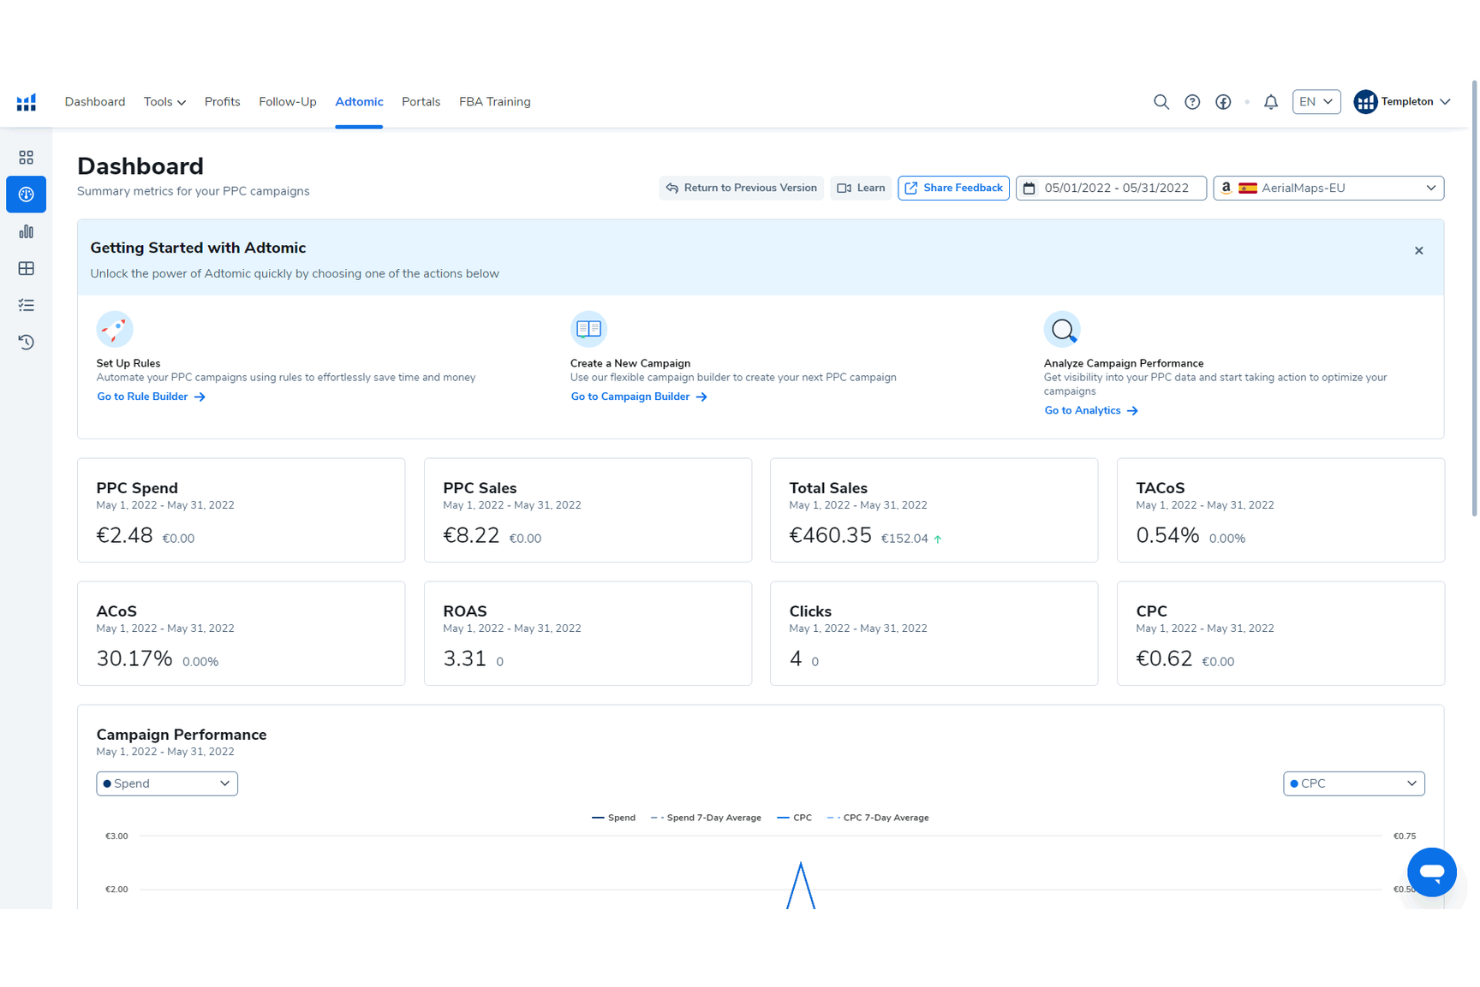Go to the Portals nav item

(x=421, y=102)
